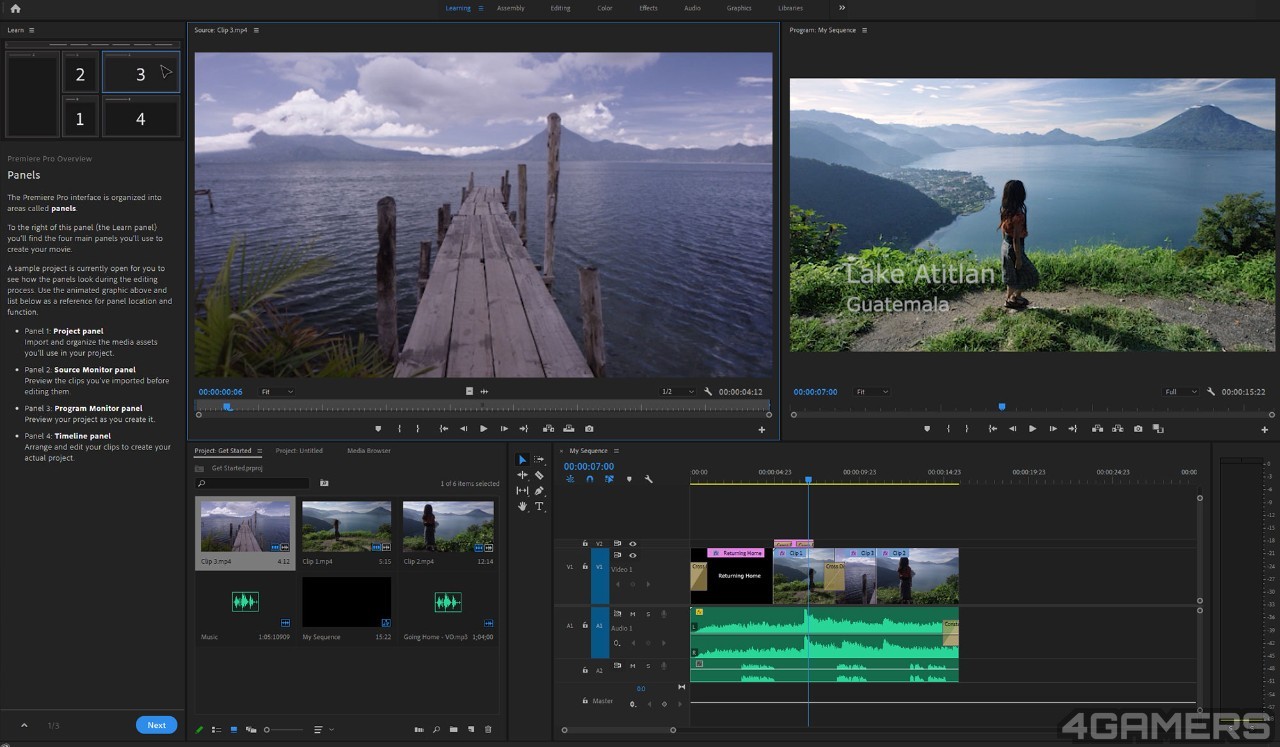Screen dimensions: 1280x747
Task: Expand workspace overflow chevrons
Action: tap(842, 8)
